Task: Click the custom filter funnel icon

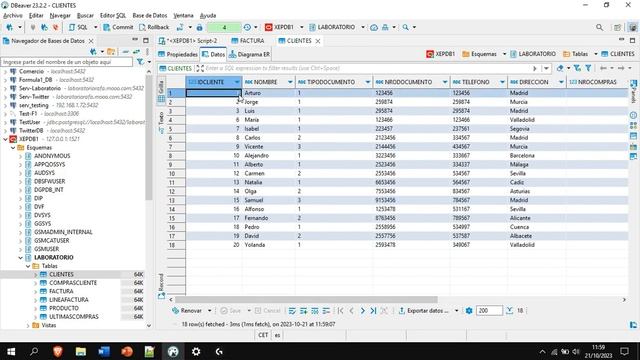Action: [588, 68]
